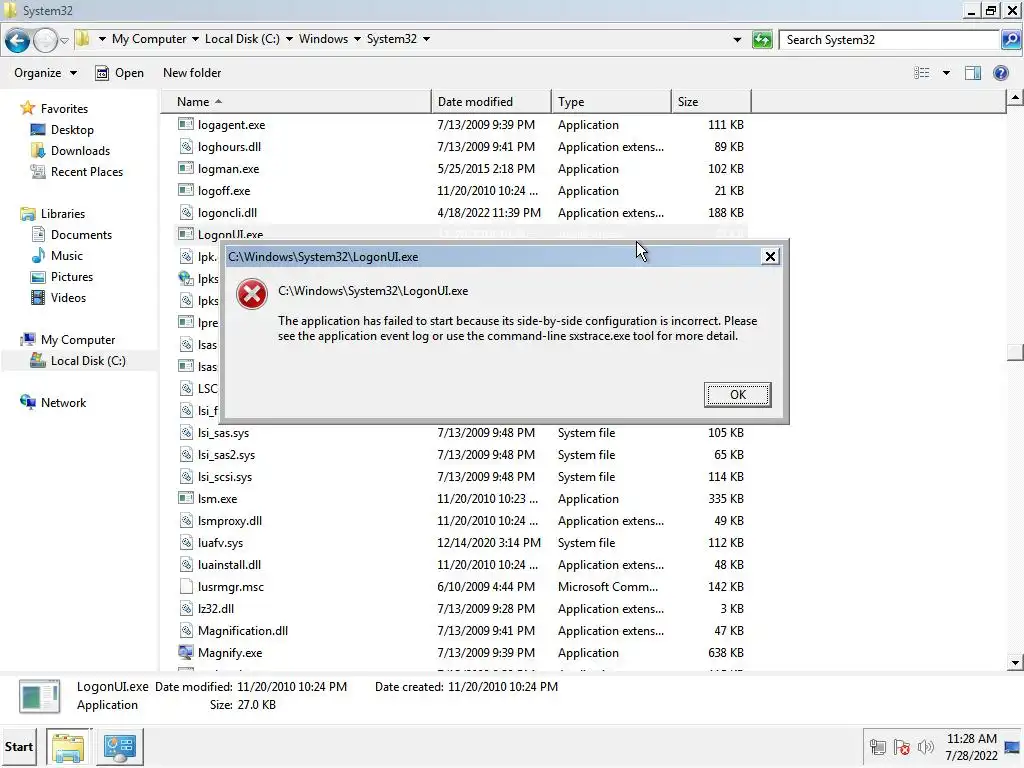Click the file list scroll up arrow
This screenshot has height=768, width=1024.
click(x=1015, y=99)
